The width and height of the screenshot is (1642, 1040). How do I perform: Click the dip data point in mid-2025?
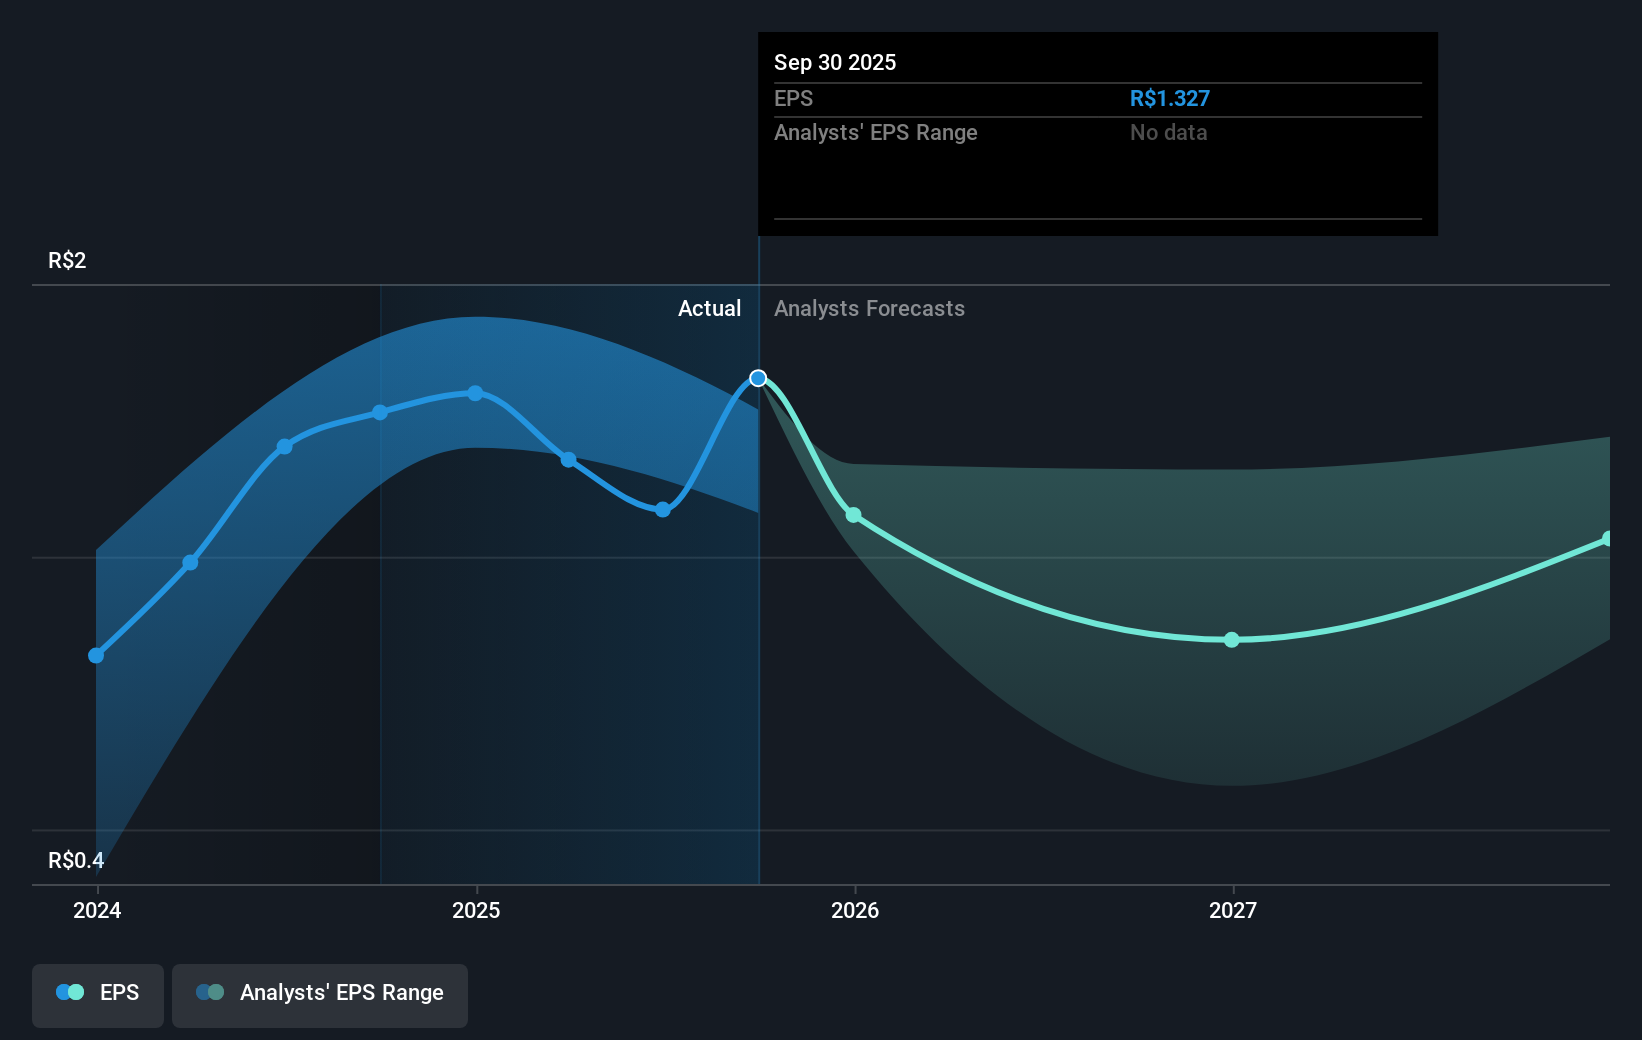[x=662, y=510]
